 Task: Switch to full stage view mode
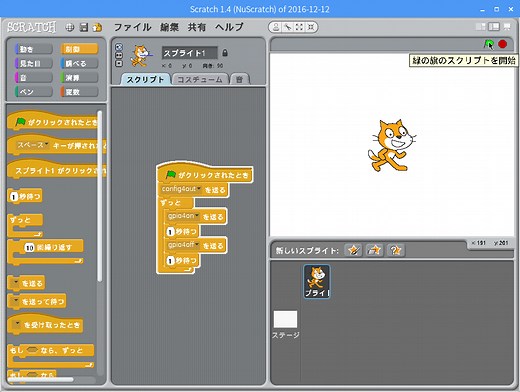click(x=494, y=27)
